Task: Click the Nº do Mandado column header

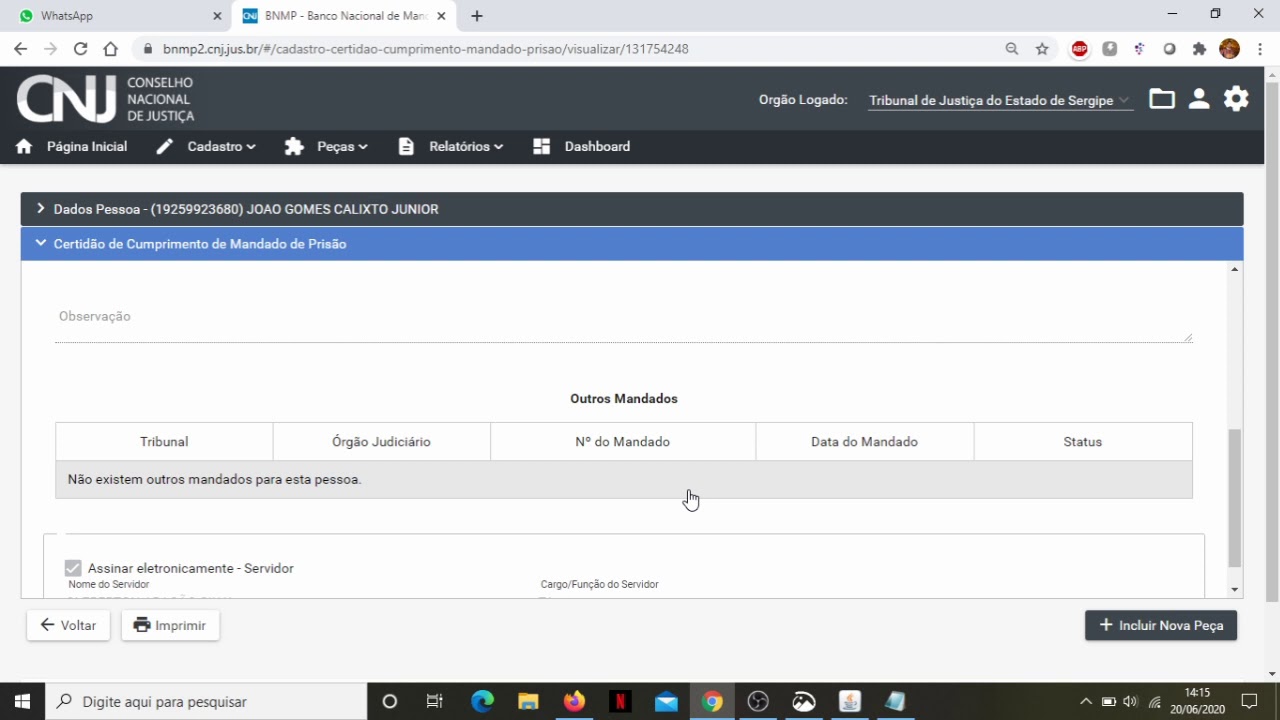Action: point(623,441)
